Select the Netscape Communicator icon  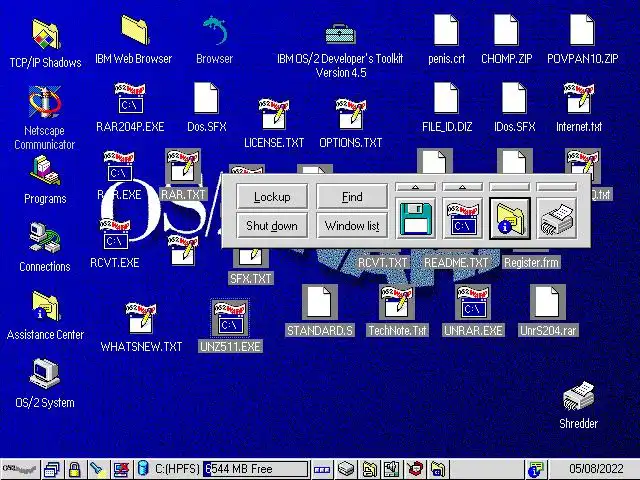point(45,101)
